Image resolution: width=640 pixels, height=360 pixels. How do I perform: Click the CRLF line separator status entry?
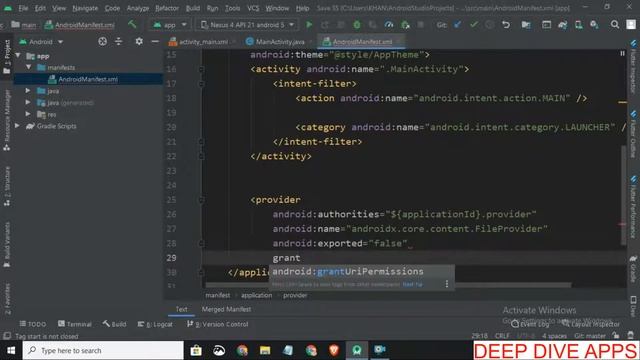502,336
